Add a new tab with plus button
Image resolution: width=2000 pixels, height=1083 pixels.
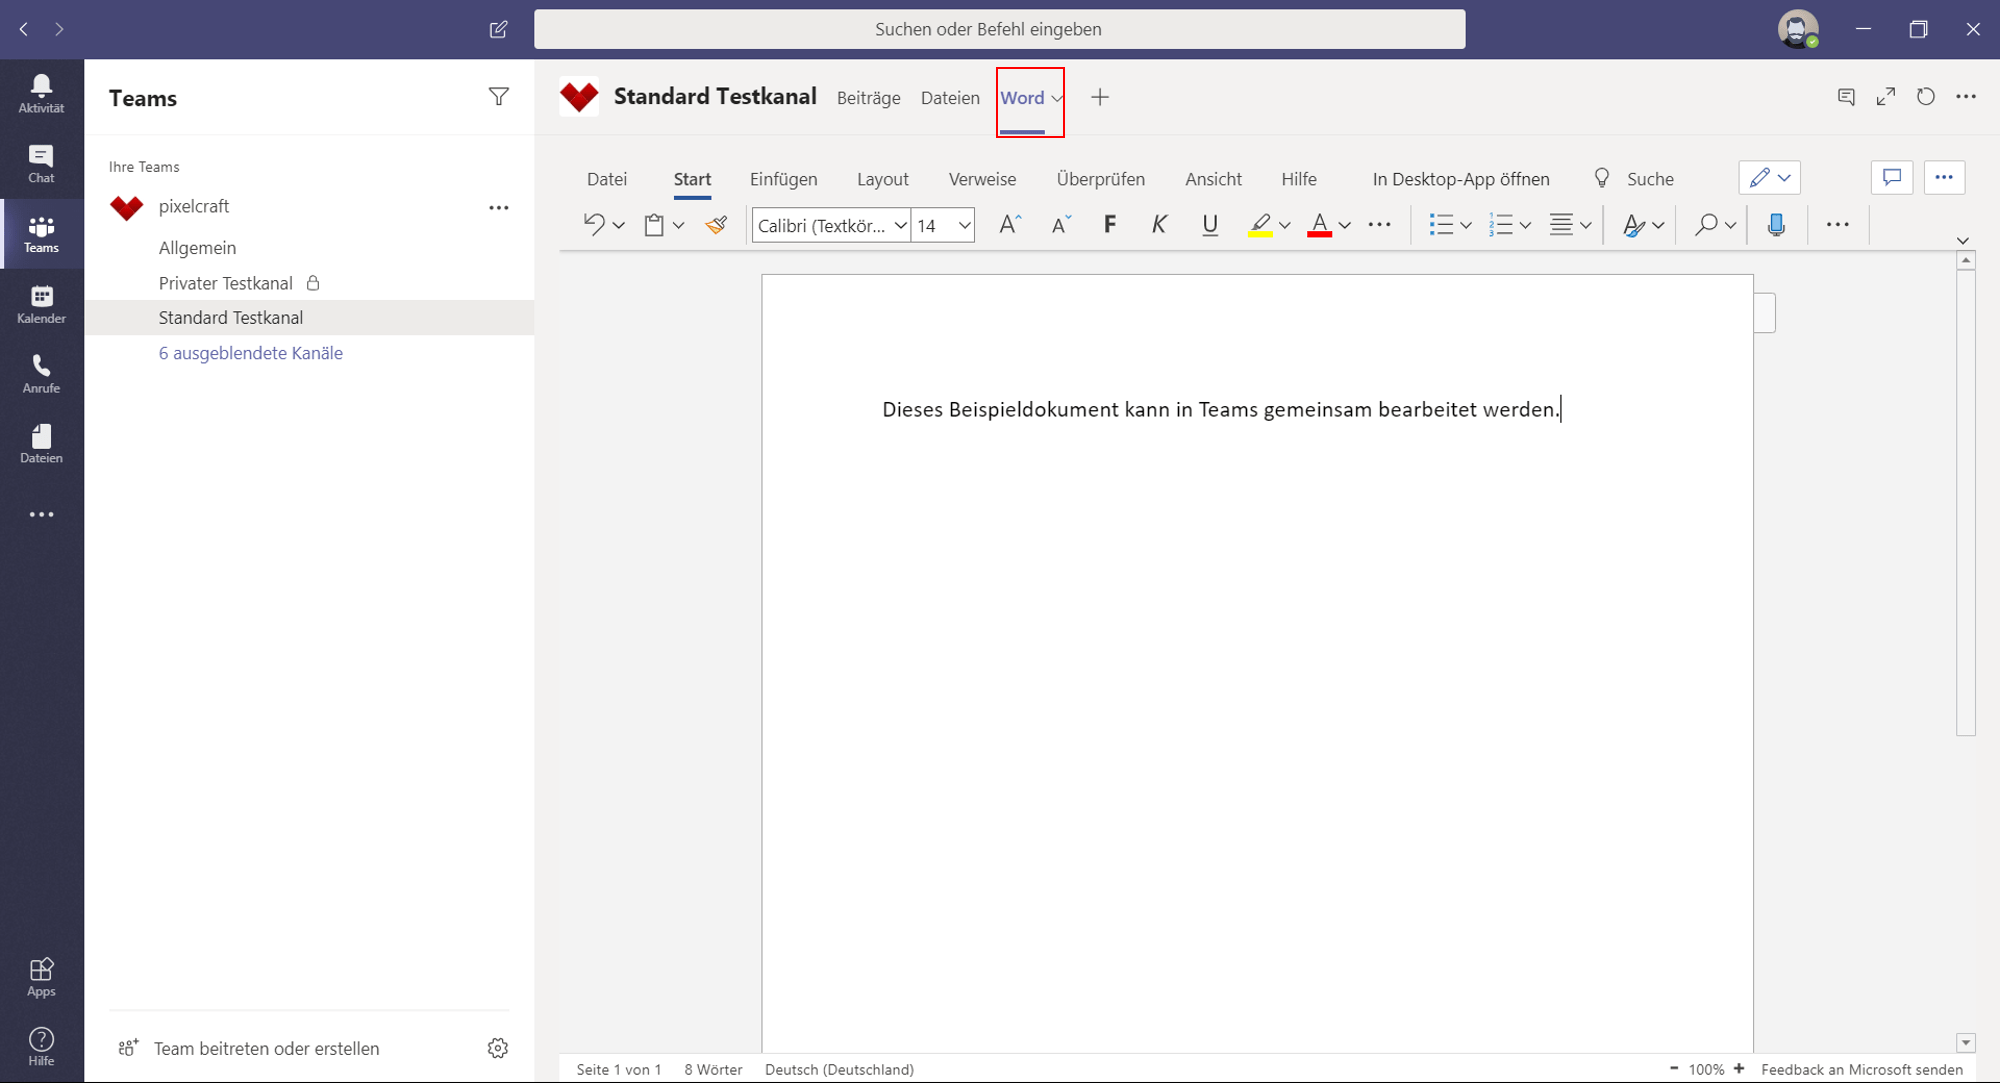pyautogui.click(x=1100, y=97)
